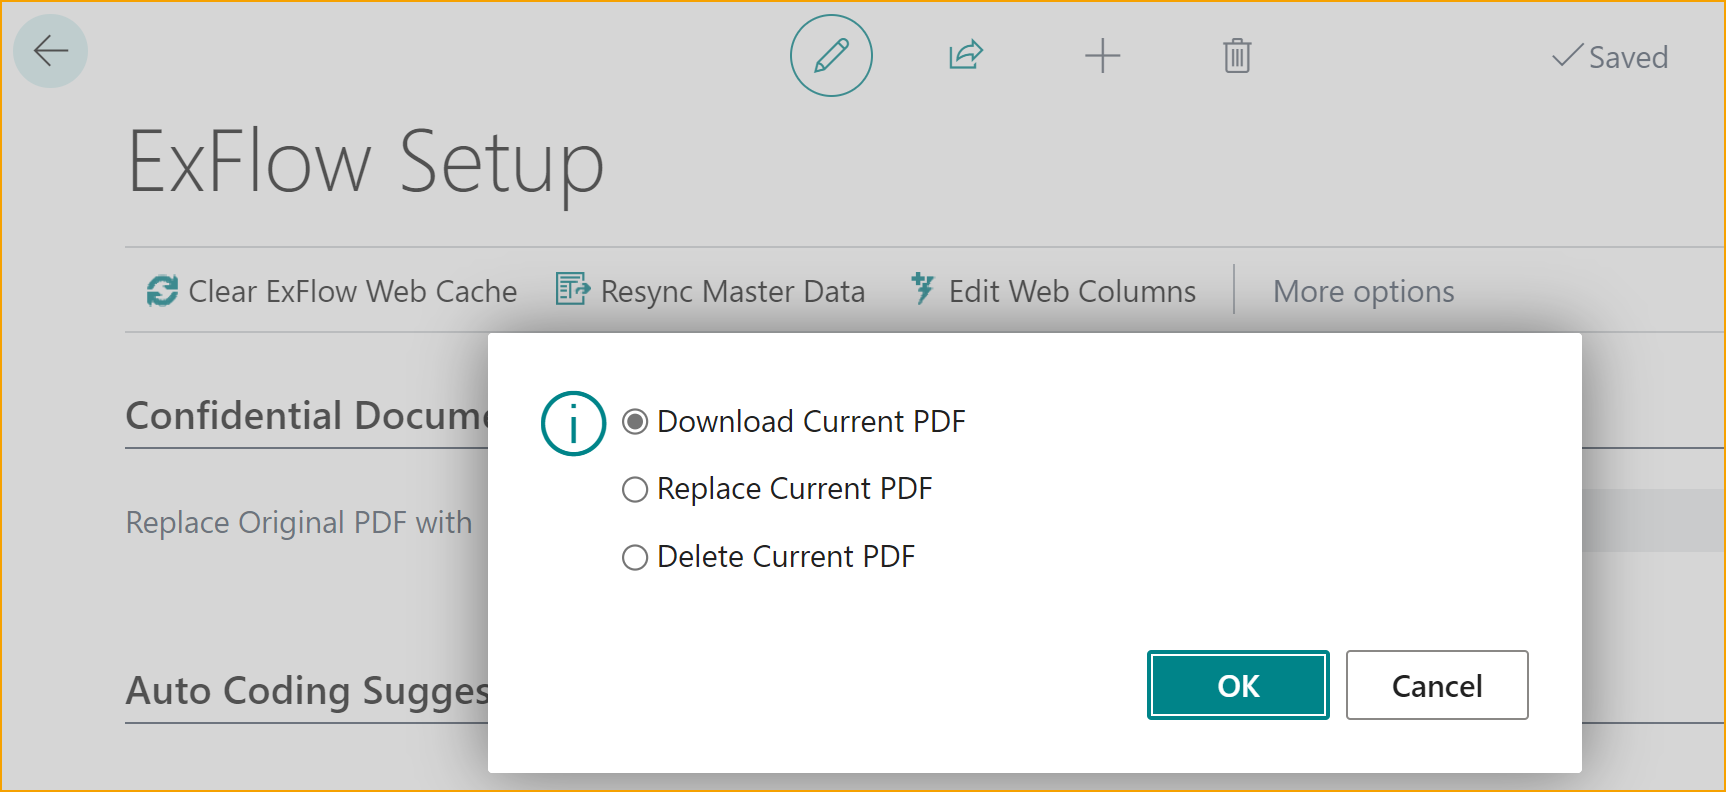Select Delete Current PDF radio button
The image size is (1726, 792).
tap(635, 557)
